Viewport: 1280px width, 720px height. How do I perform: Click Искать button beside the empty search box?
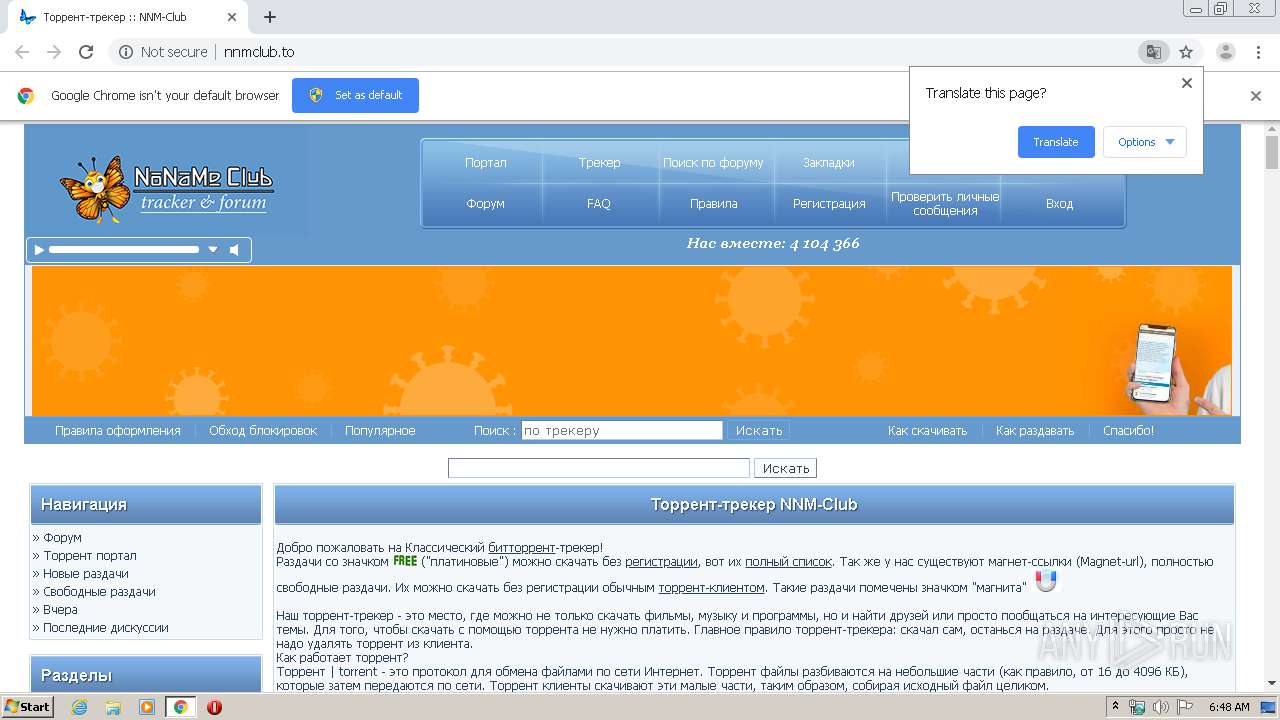(x=786, y=468)
